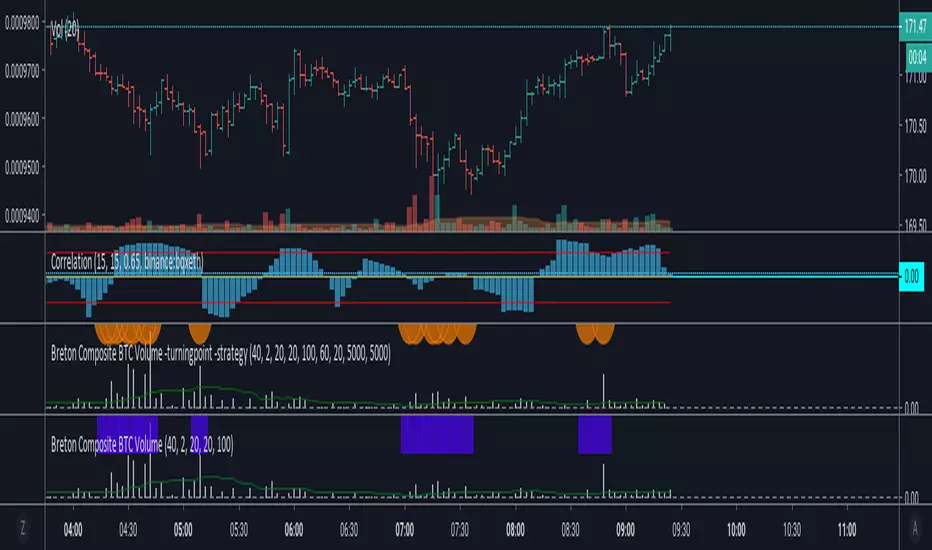Click the 07:00 time axis label
Image resolution: width=932 pixels, height=550 pixels.
tap(405, 530)
